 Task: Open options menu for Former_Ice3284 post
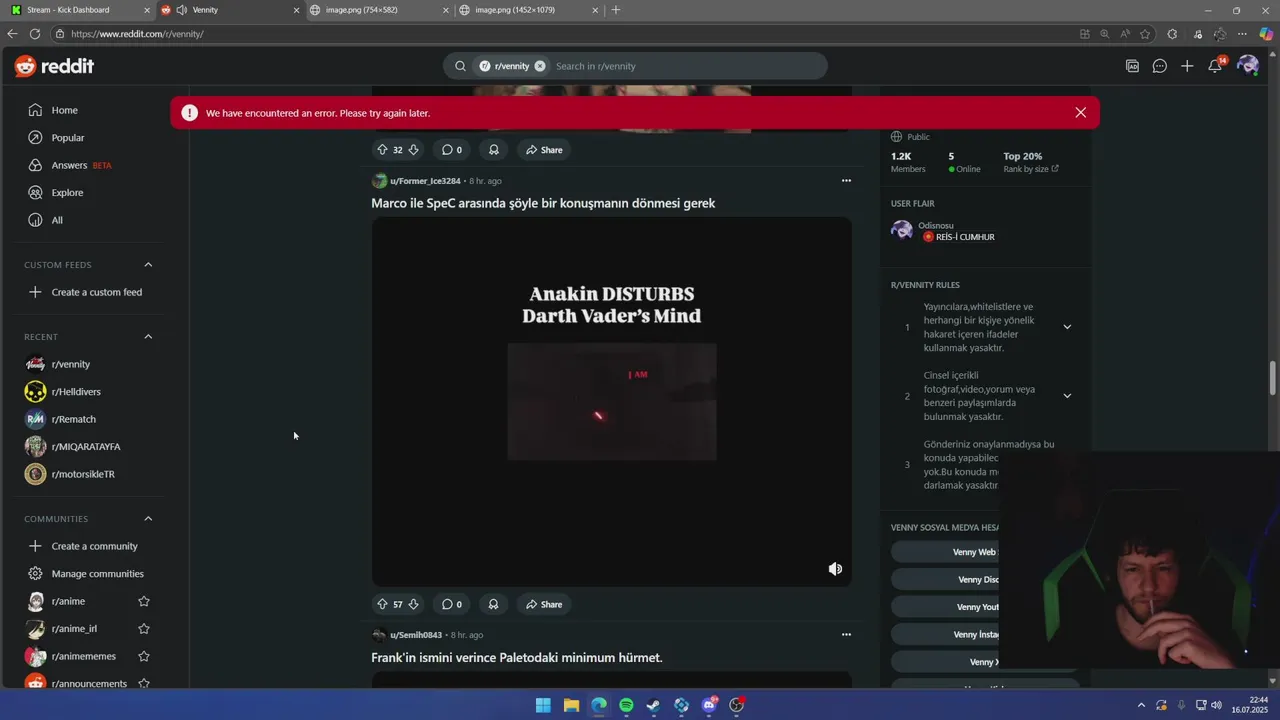pyautogui.click(x=846, y=181)
